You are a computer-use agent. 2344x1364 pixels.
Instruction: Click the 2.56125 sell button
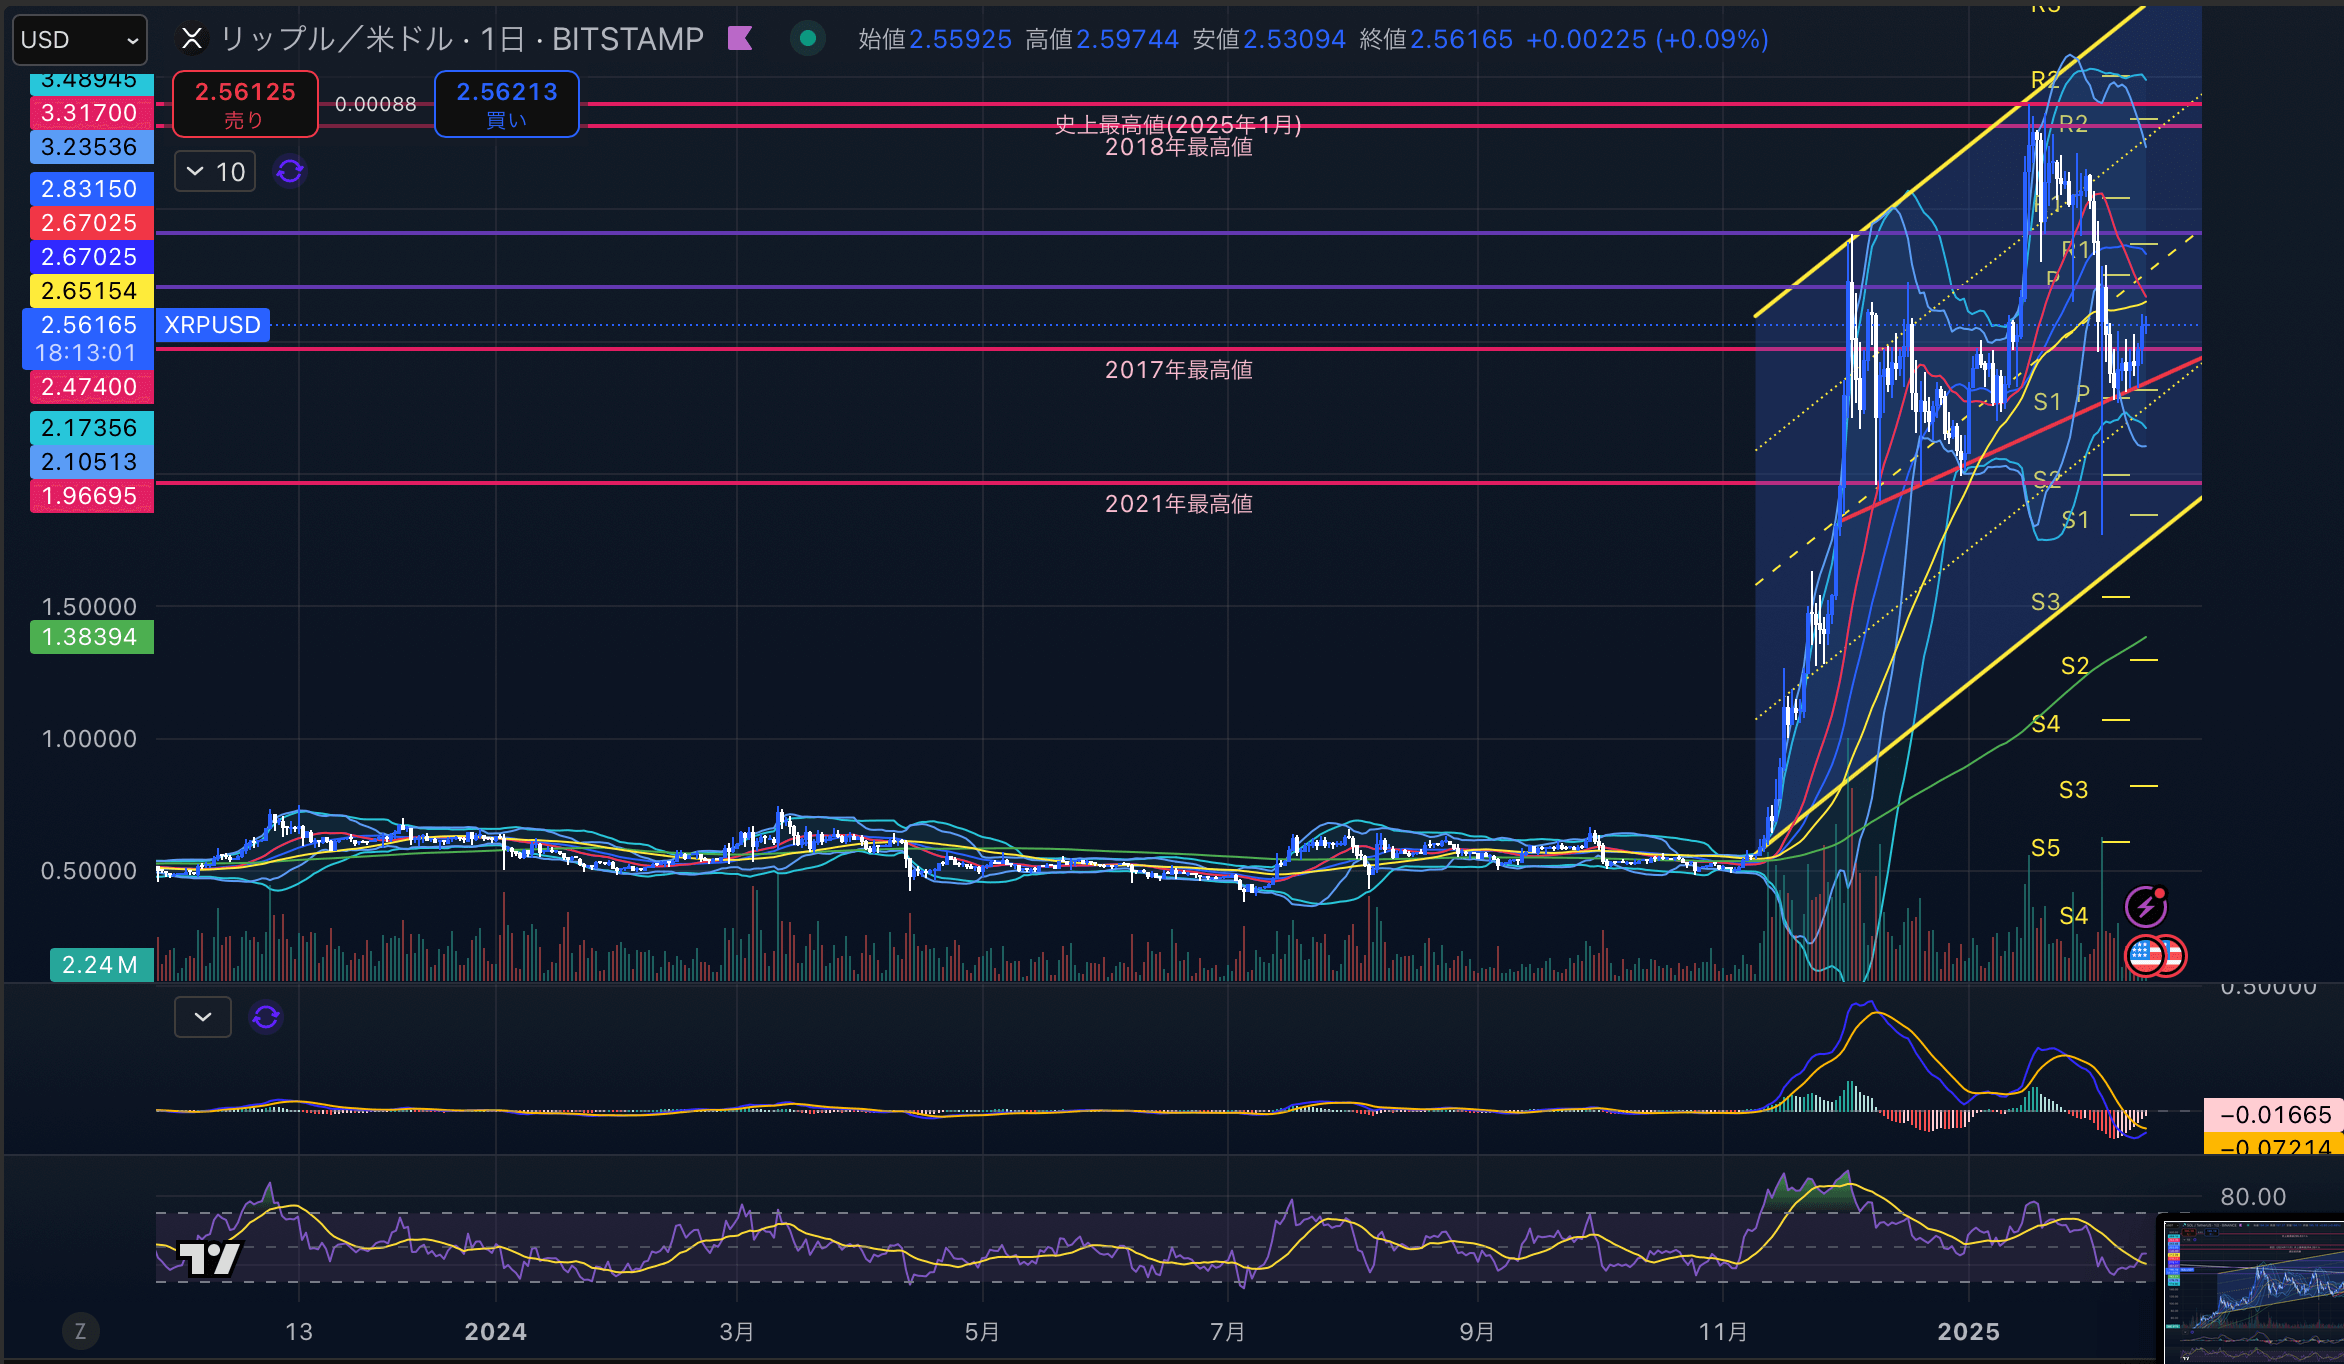click(x=245, y=104)
